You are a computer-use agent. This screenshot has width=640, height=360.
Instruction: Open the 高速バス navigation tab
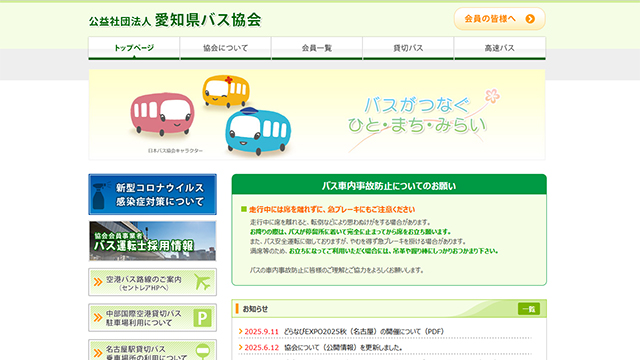click(x=500, y=48)
